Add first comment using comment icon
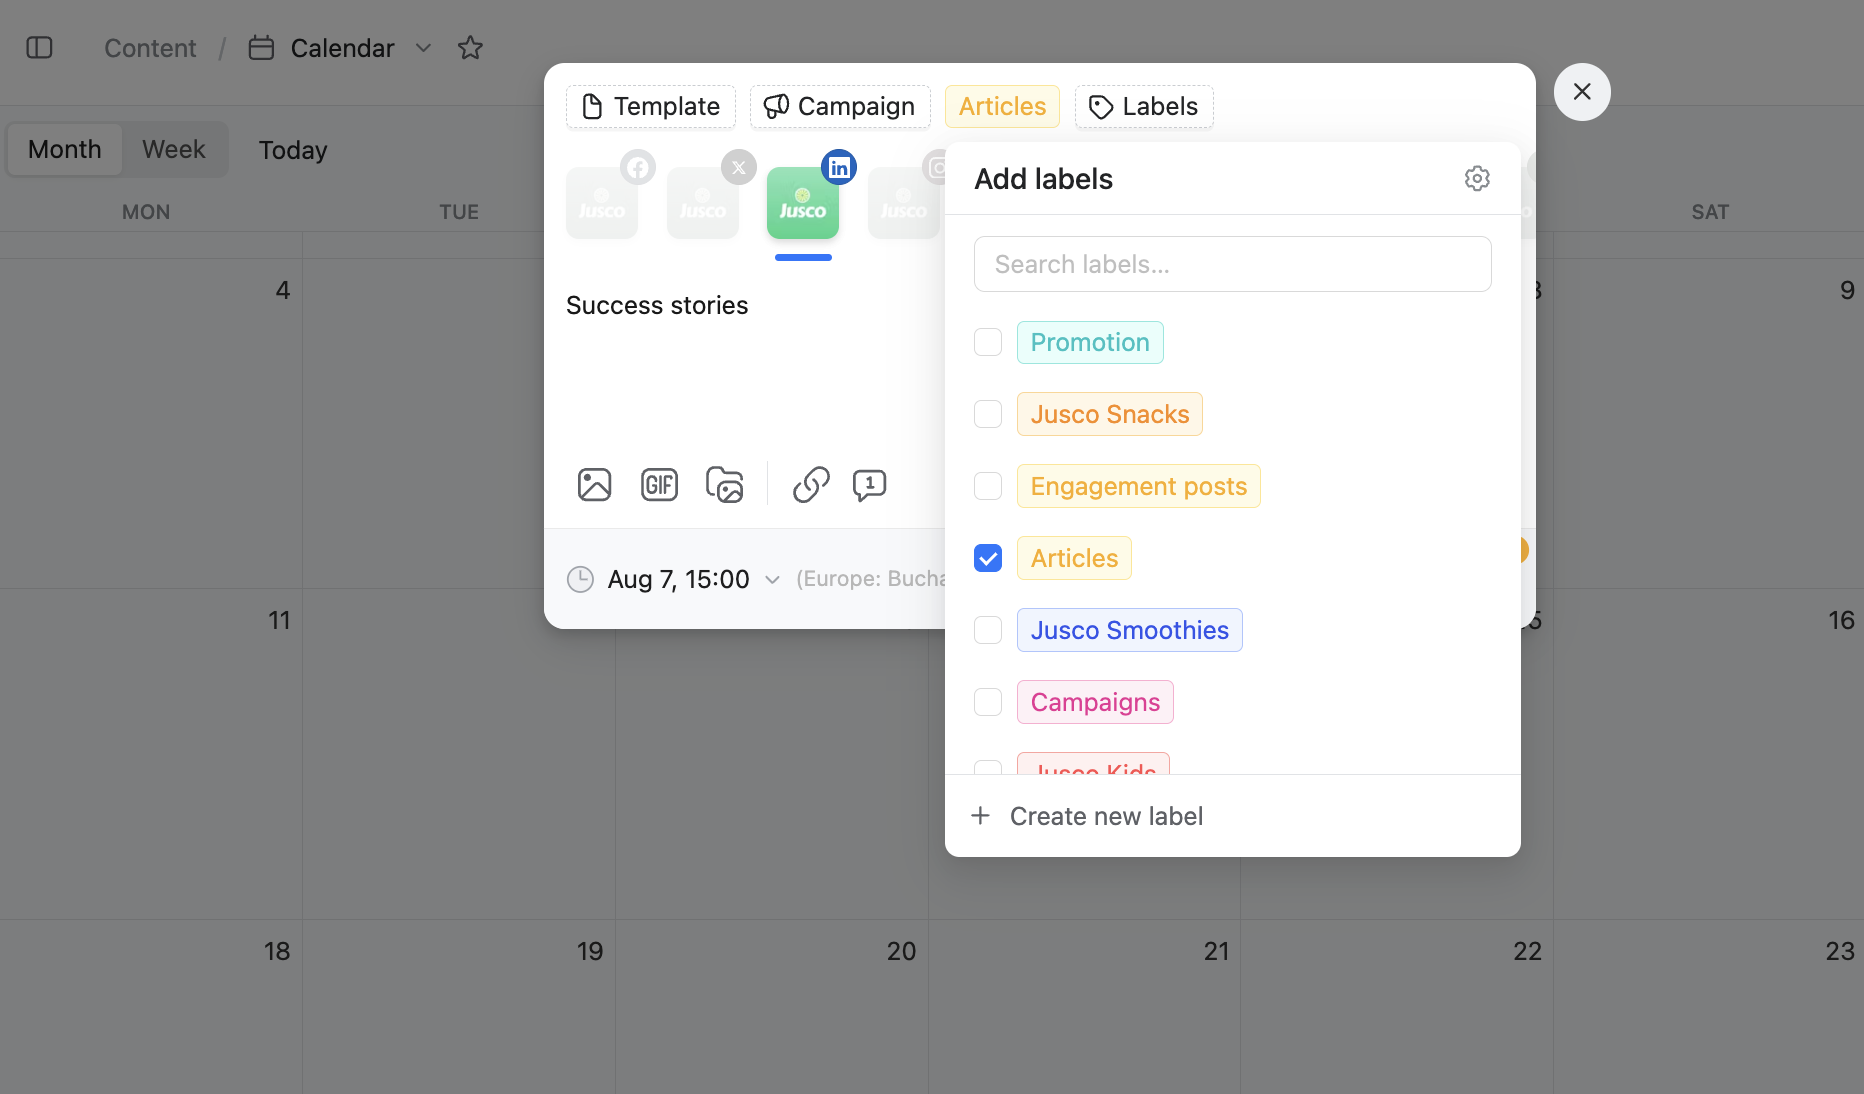Image resolution: width=1864 pixels, height=1094 pixels. (x=869, y=485)
